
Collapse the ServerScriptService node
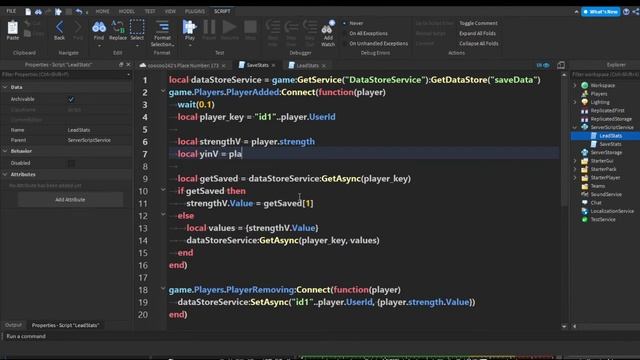click(x=575, y=127)
